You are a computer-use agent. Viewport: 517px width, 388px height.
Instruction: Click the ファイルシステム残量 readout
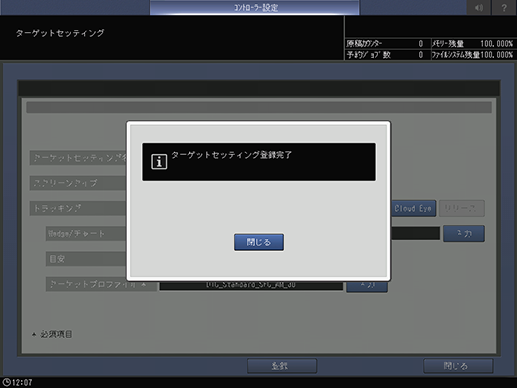click(x=473, y=55)
